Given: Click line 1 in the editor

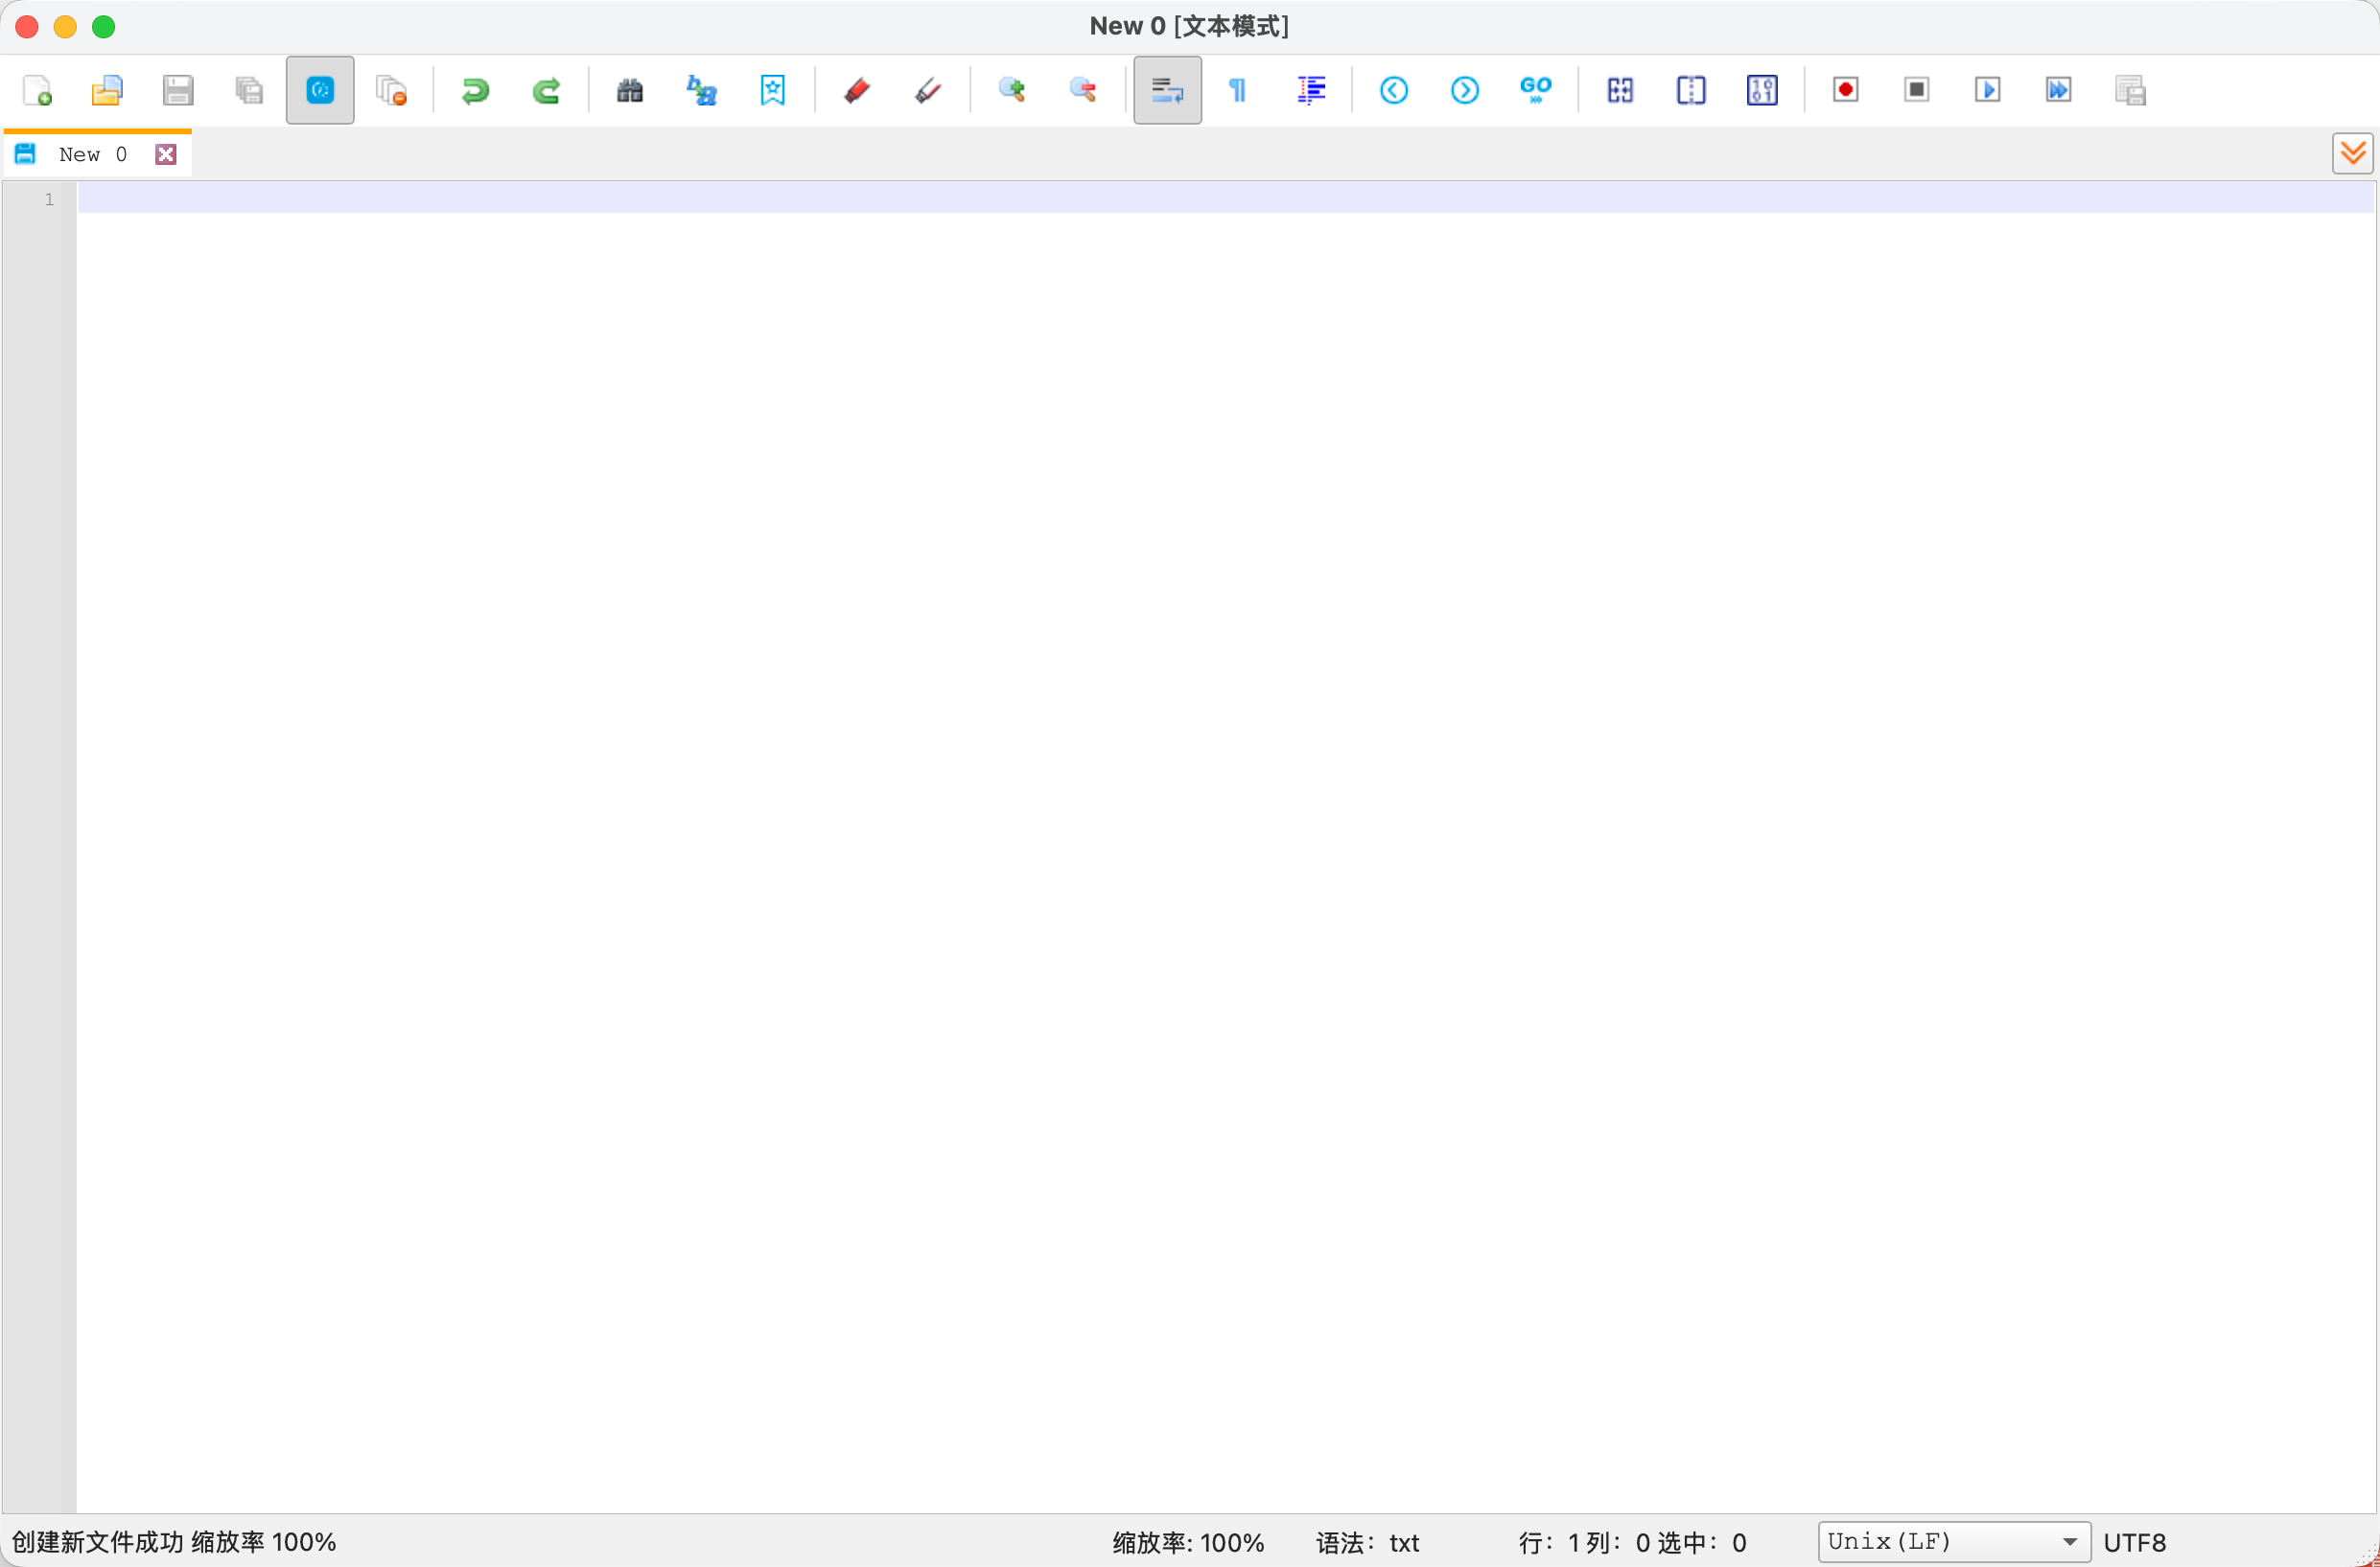Looking at the screenshot, I should tap(1200, 198).
